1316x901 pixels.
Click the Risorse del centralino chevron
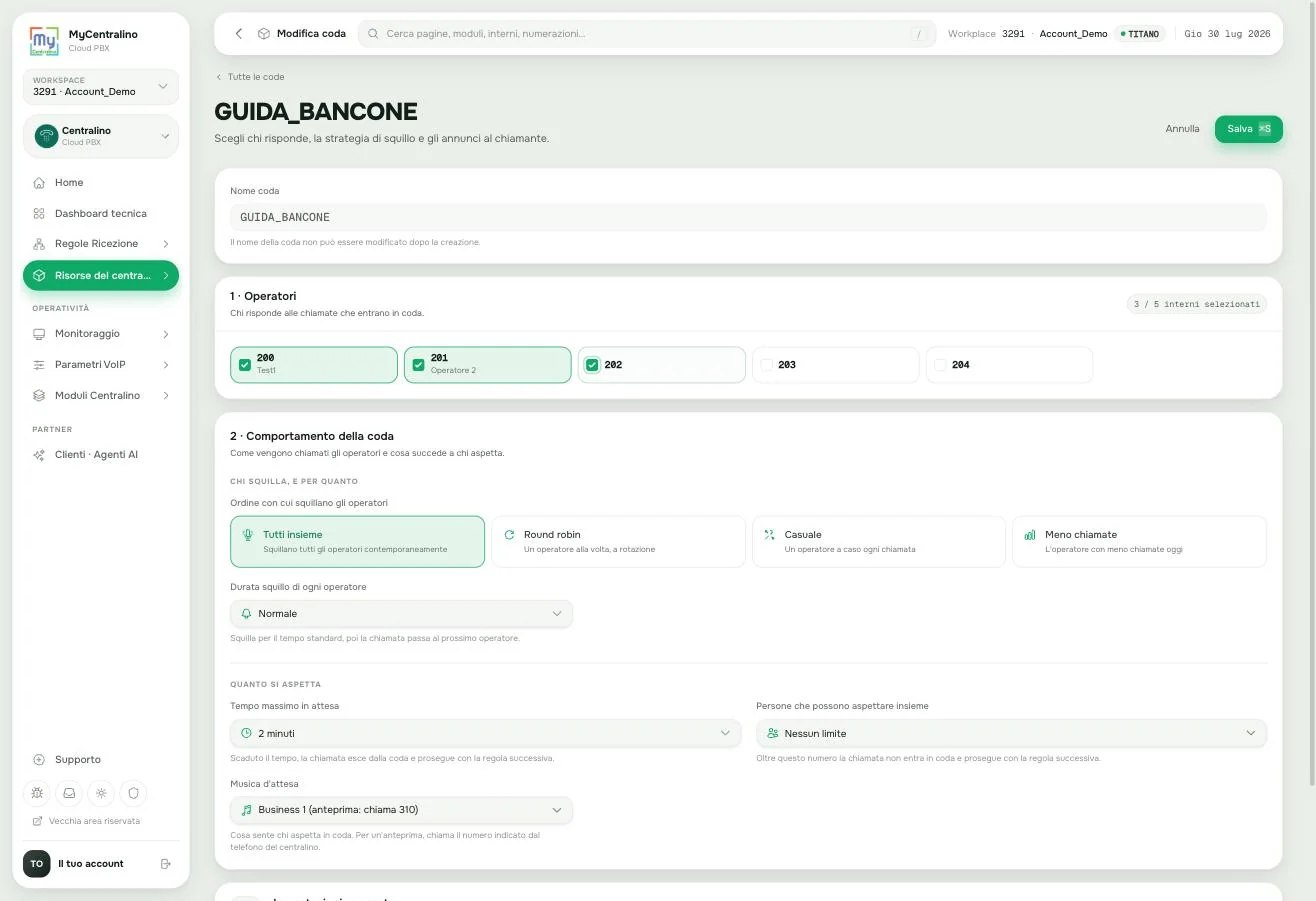point(166,275)
